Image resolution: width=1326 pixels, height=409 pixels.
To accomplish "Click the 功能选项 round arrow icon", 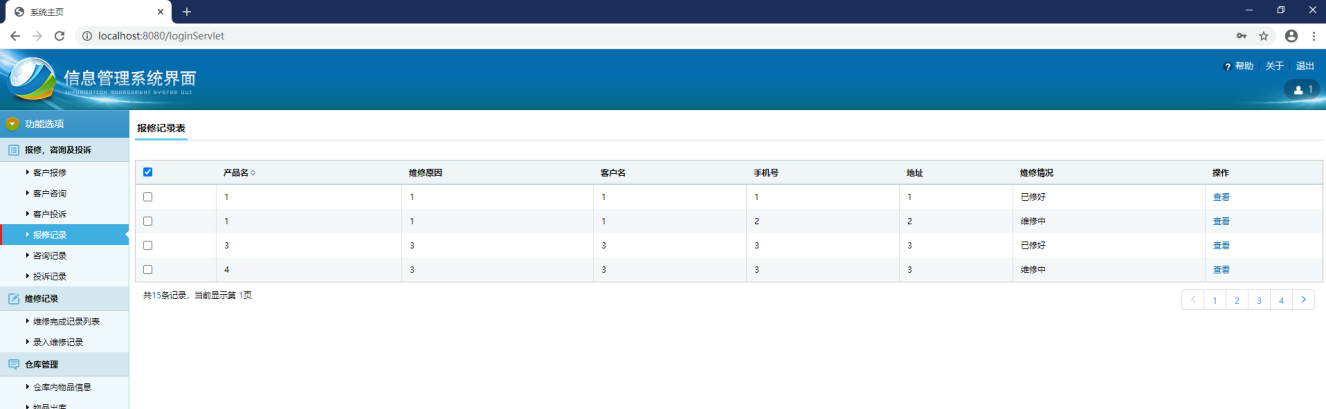I will (12, 124).
